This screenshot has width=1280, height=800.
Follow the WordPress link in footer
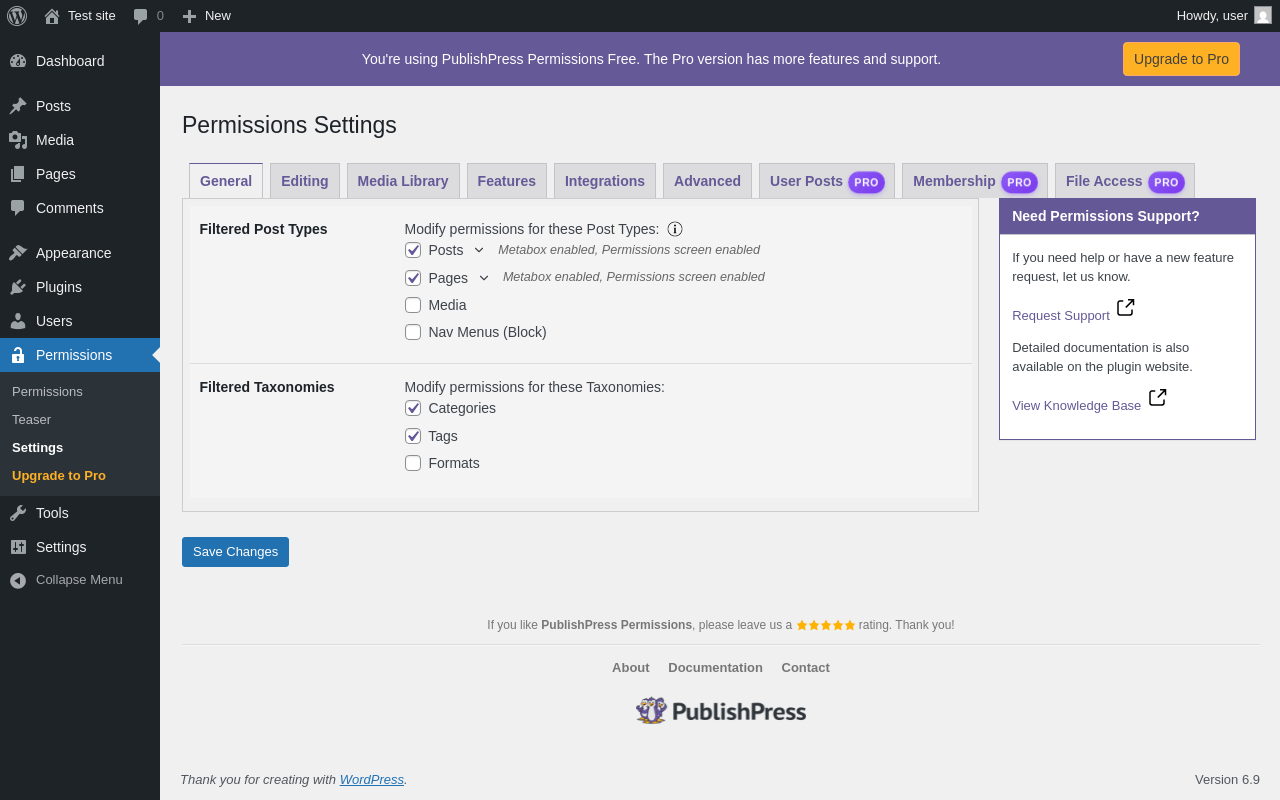pos(372,780)
